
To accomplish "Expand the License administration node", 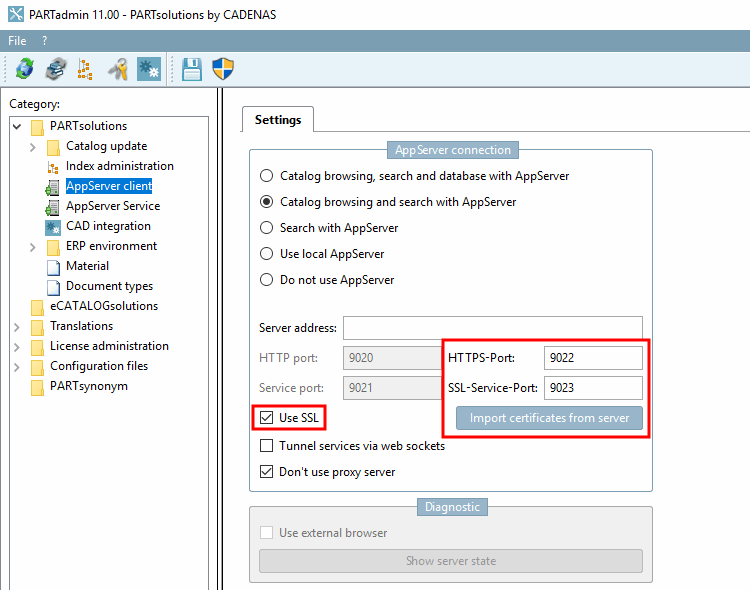I will 17,347.
